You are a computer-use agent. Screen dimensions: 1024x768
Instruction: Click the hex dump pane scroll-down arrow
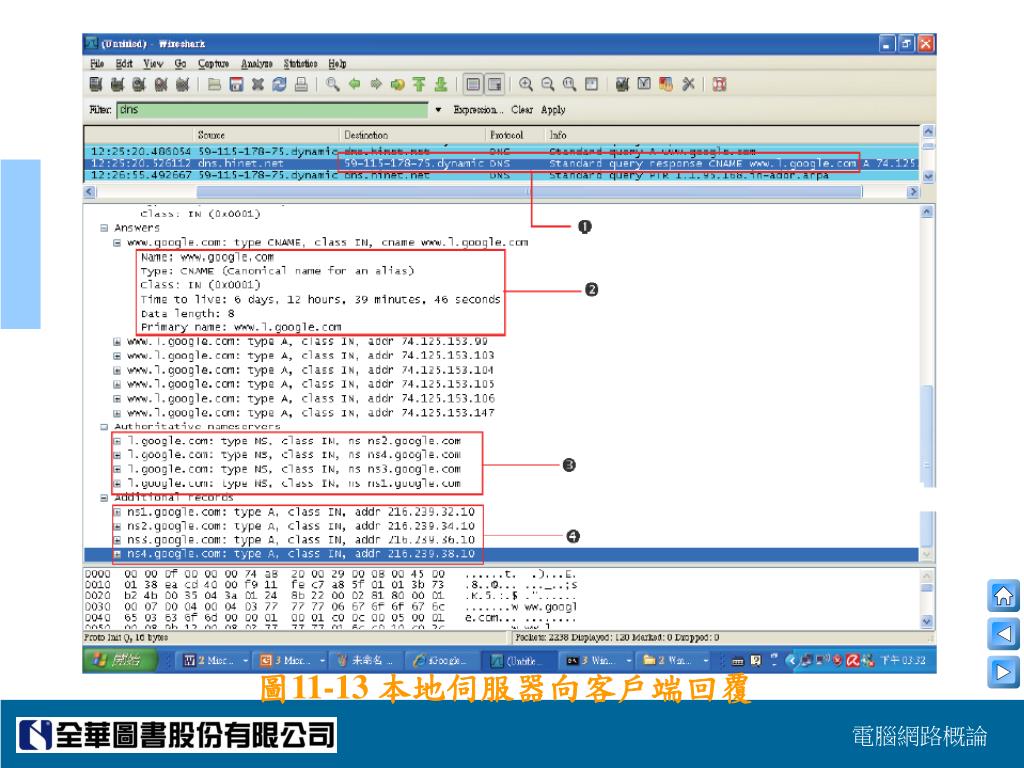[x=927, y=621]
